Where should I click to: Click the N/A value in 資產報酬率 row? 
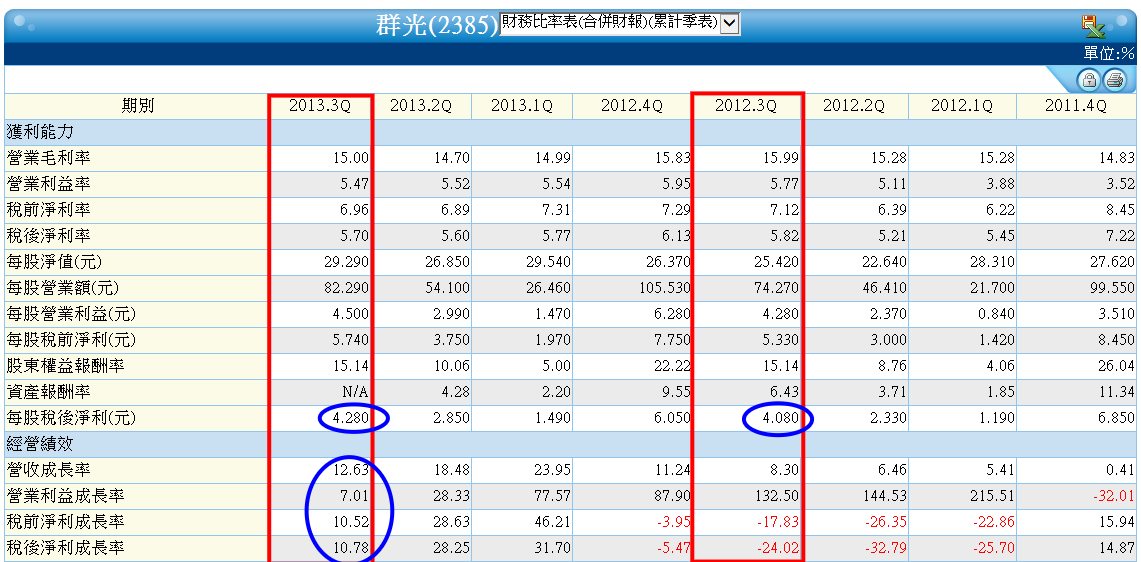pyautogui.click(x=357, y=392)
